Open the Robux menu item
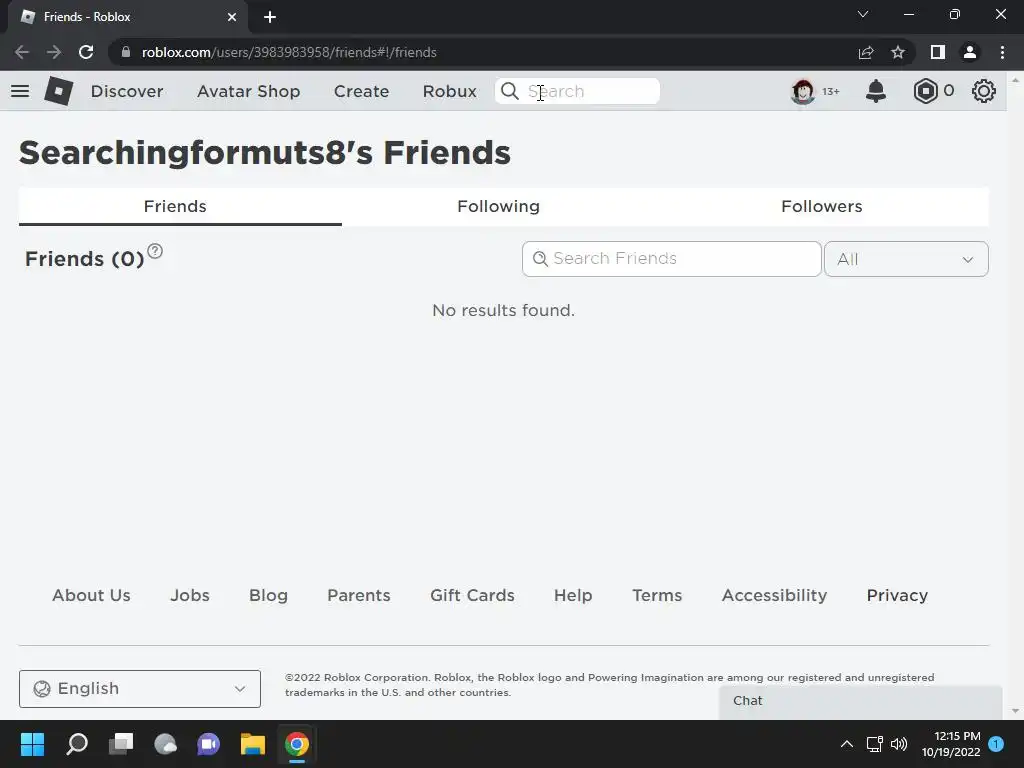Image resolution: width=1024 pixels, height=768 pixels. click(x=449, y=91)
